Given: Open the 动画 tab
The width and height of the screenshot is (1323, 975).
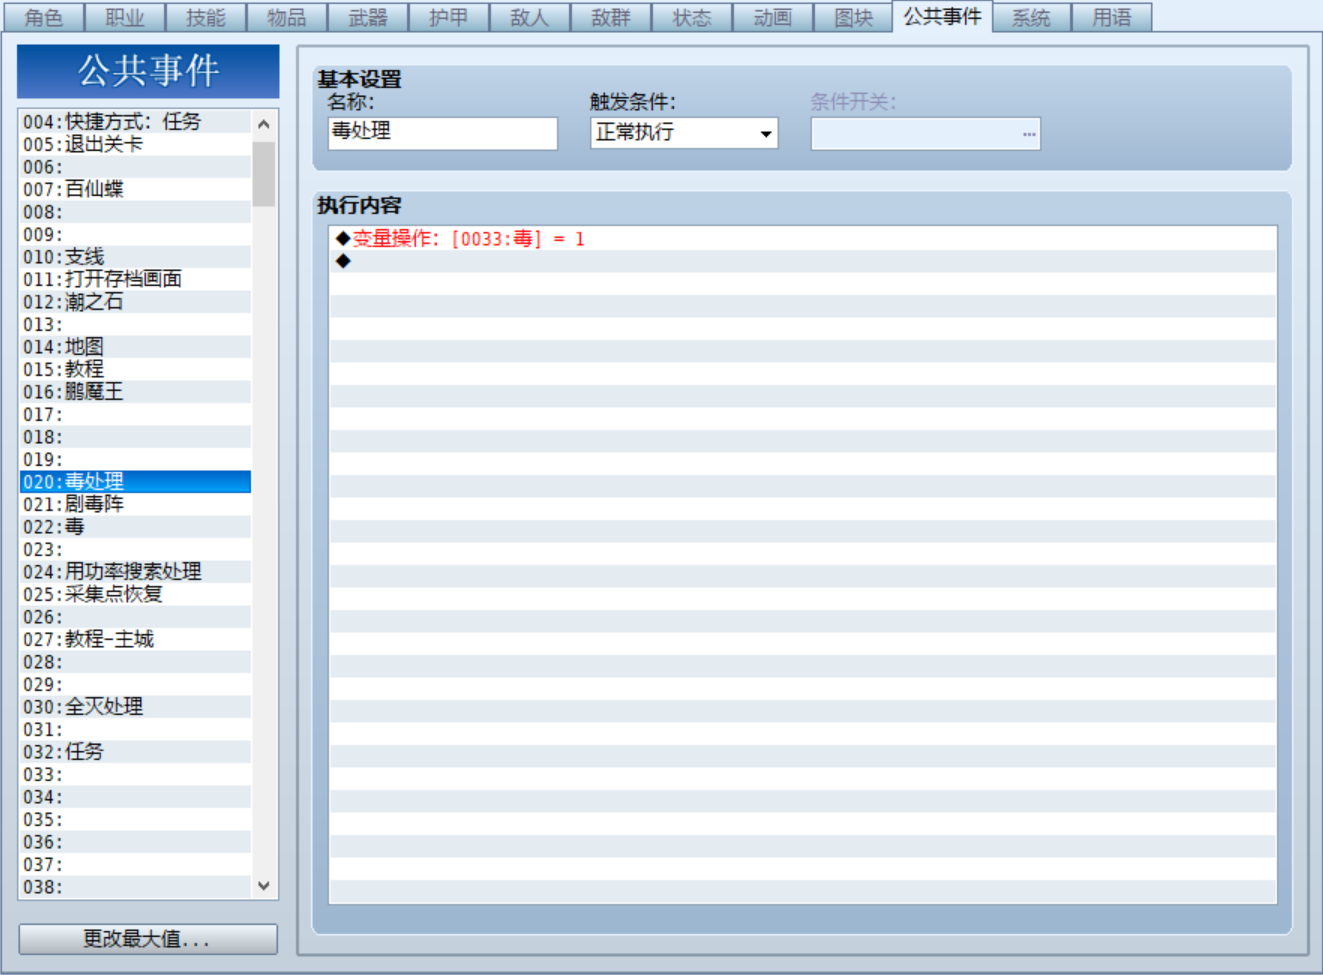Looking at the screenshot, I should tap(773, 17).
